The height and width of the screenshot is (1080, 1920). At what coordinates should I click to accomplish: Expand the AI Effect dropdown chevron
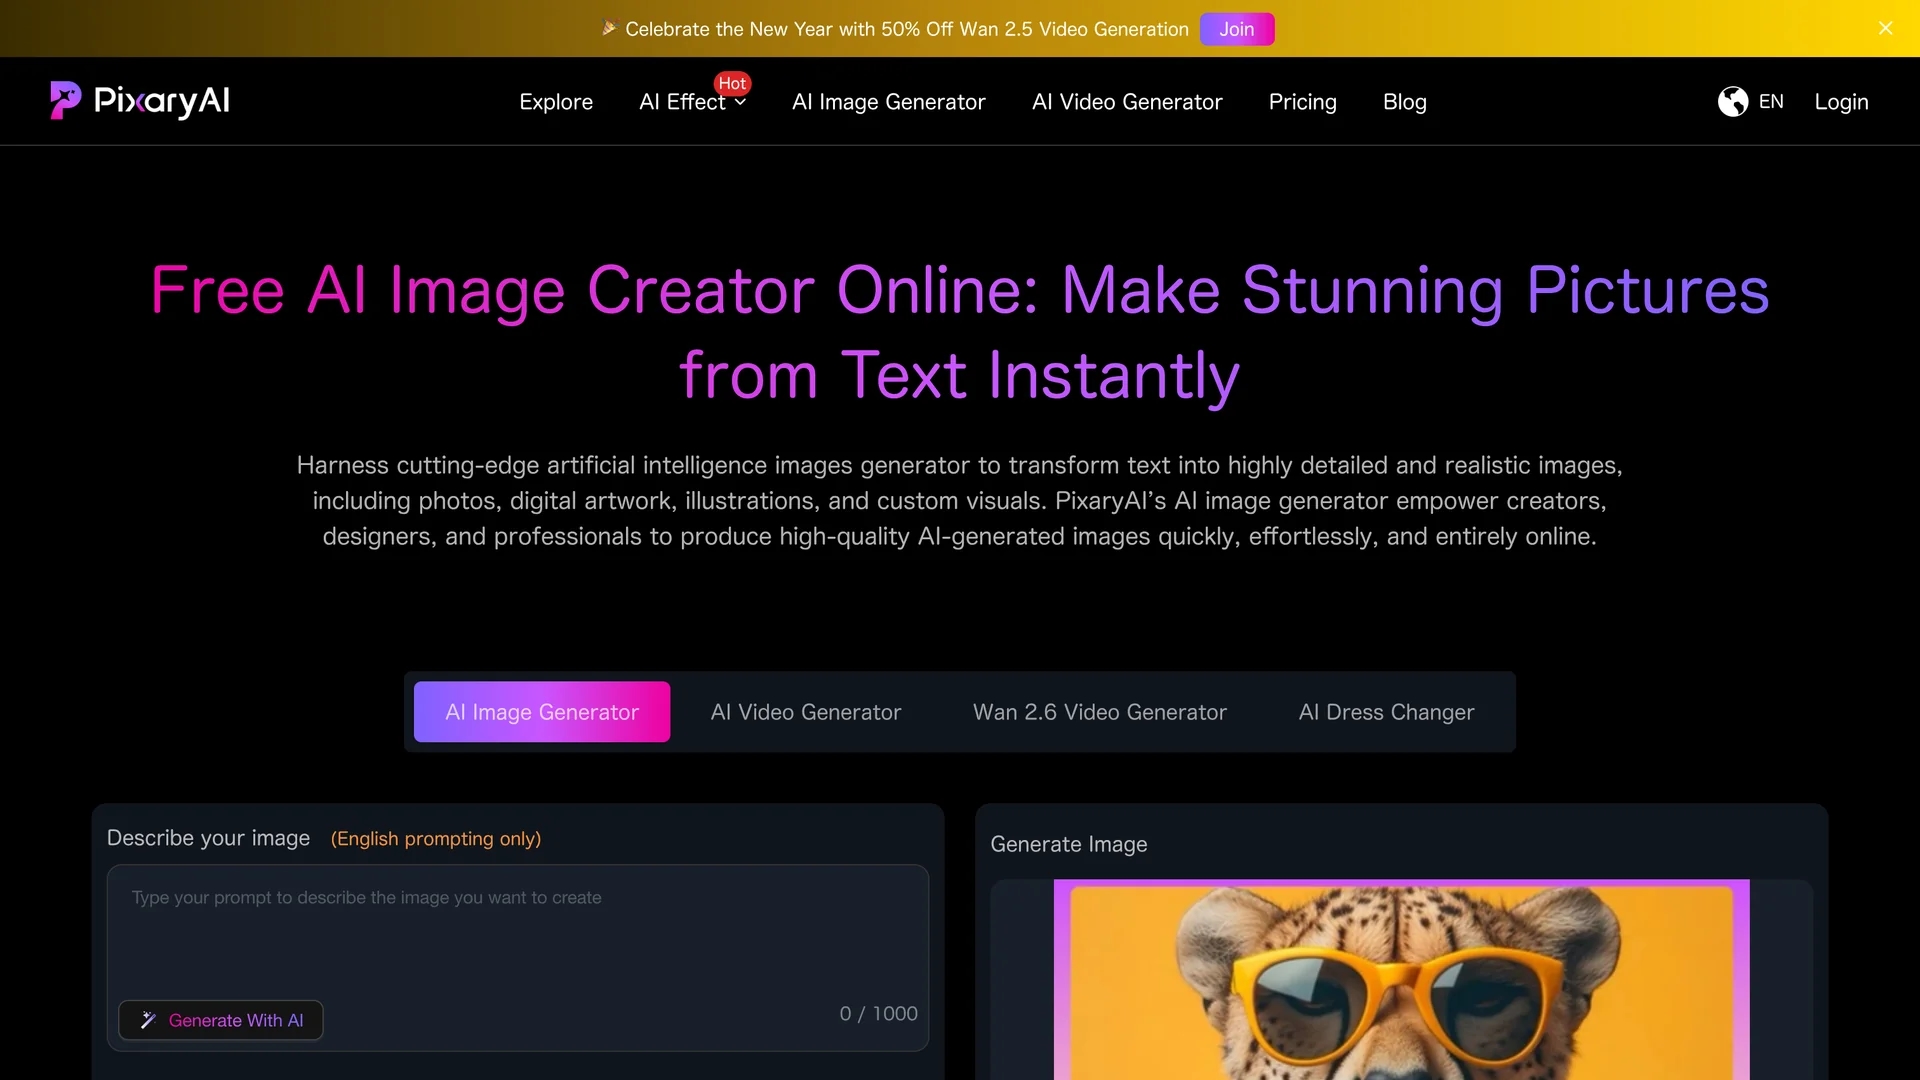740,103
